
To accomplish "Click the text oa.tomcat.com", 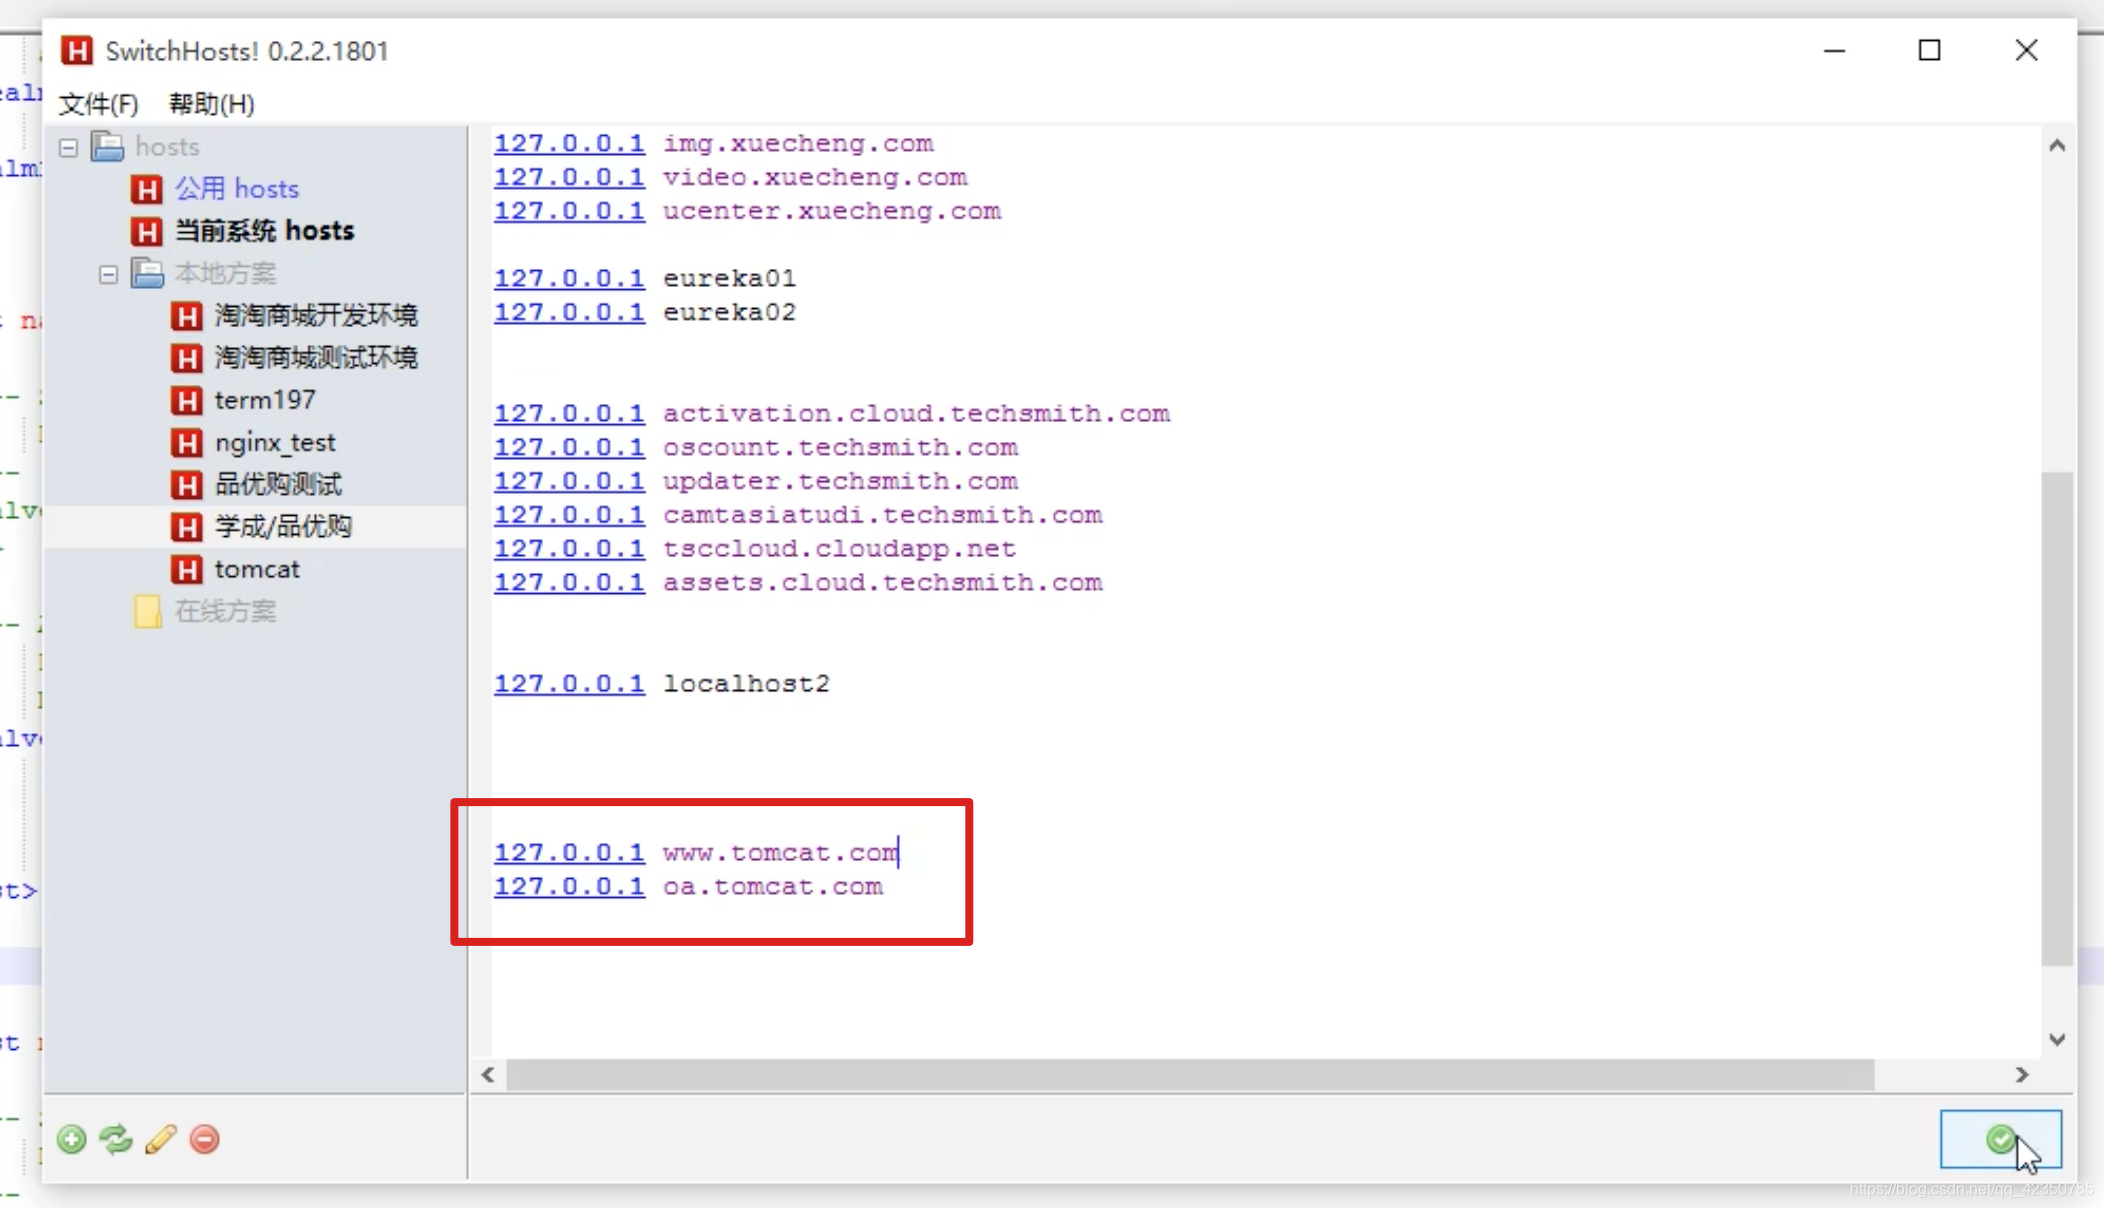I will (773, 887).
